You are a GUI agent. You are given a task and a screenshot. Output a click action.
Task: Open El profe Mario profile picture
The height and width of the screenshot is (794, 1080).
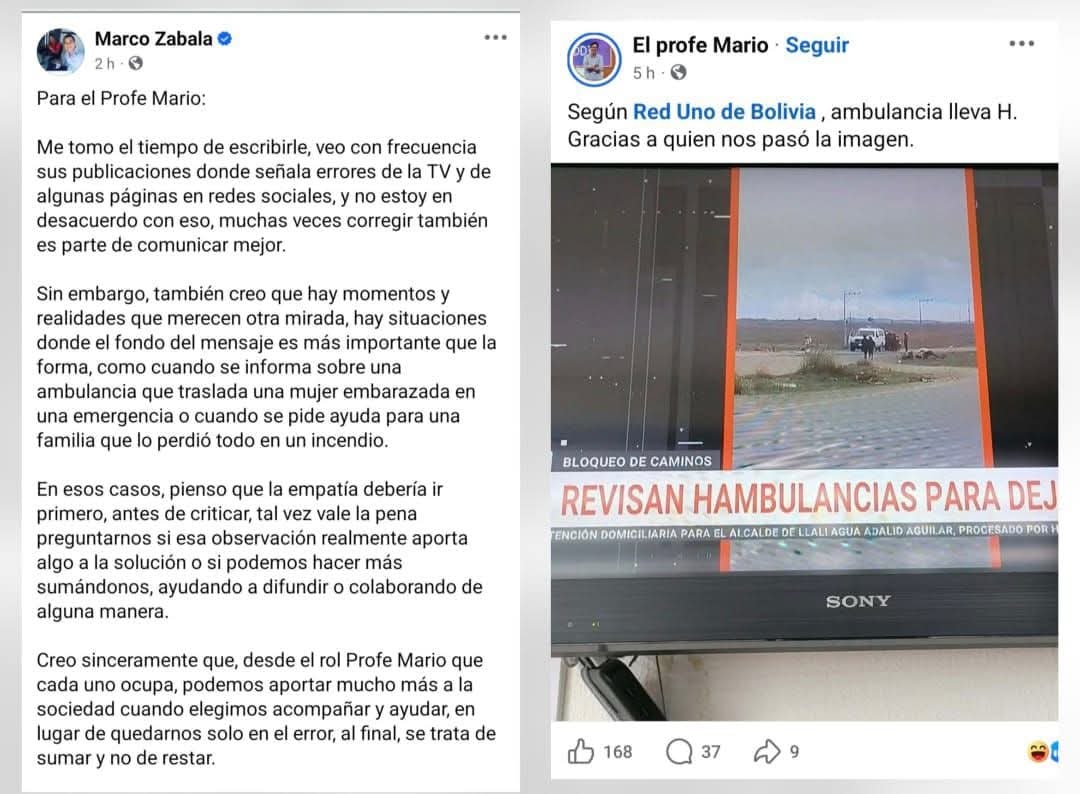click(x=594, y=59)
